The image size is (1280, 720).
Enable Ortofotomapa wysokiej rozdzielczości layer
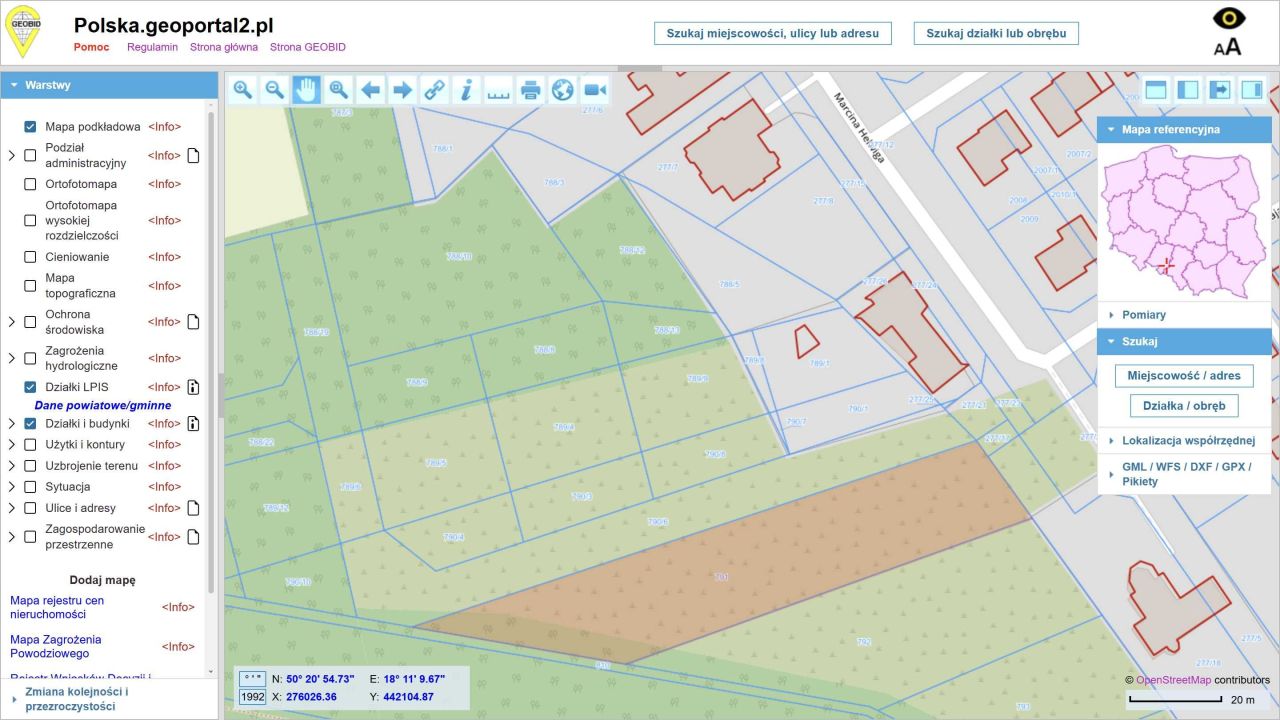point(30,221)
